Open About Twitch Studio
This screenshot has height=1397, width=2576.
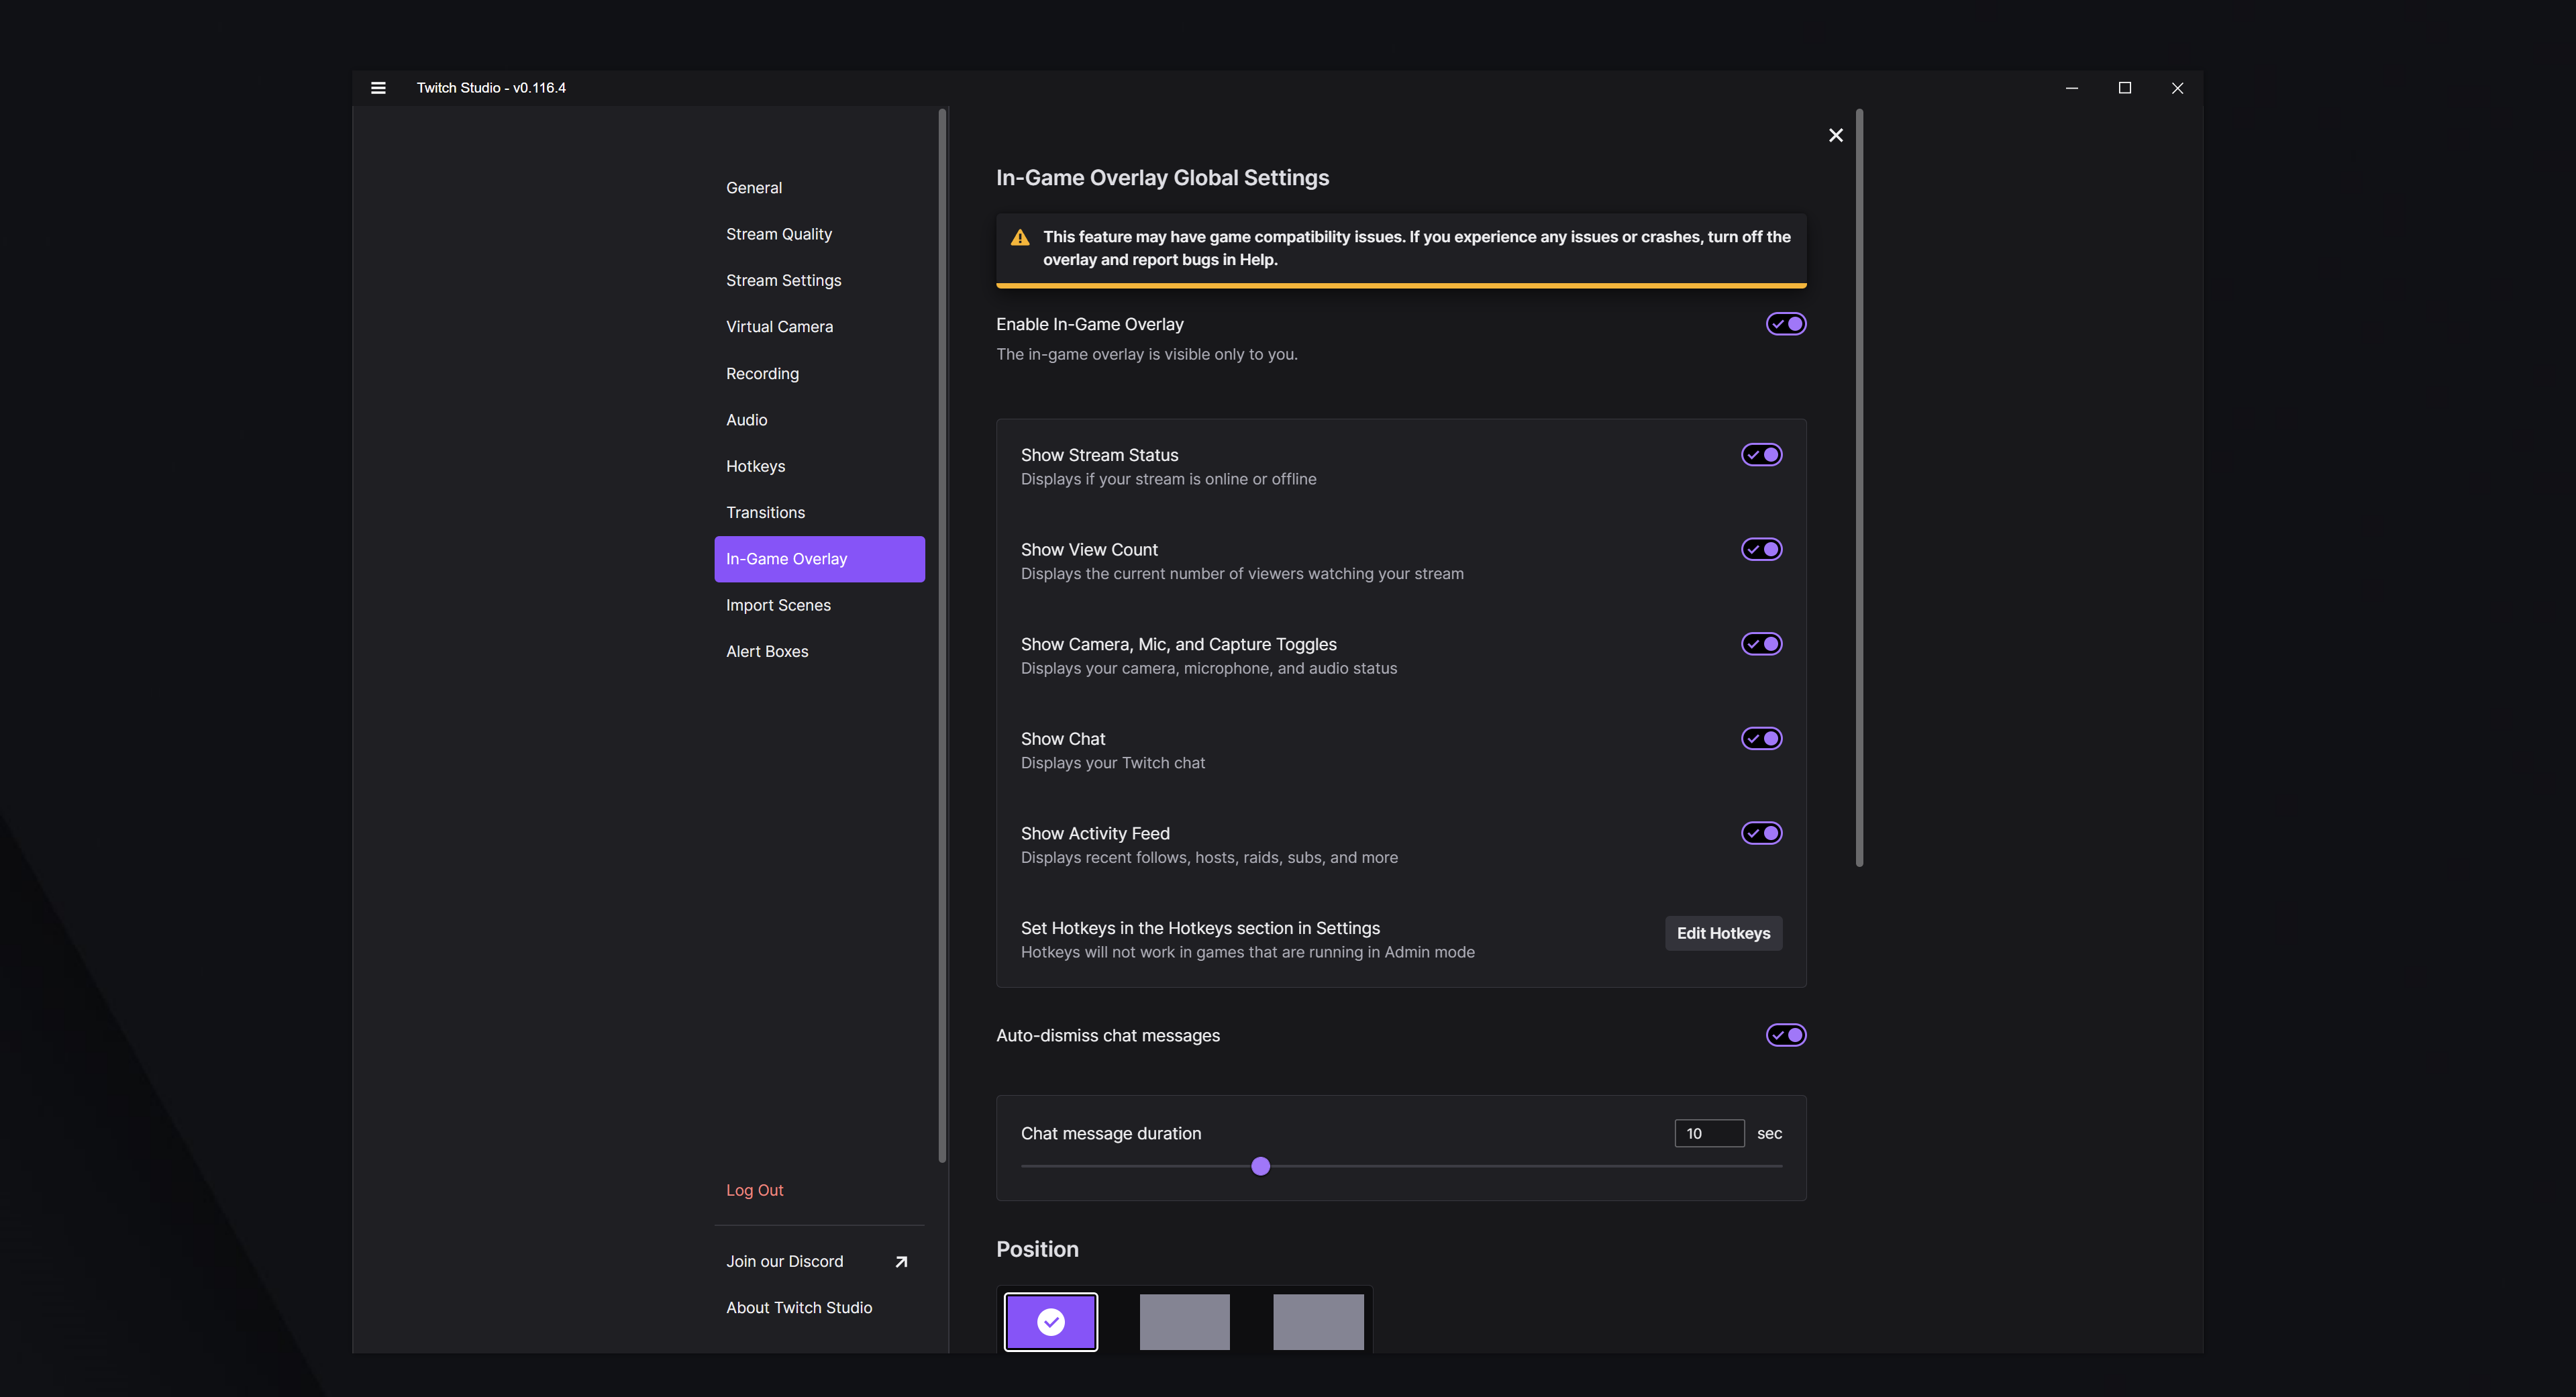tap(819, 1308)
